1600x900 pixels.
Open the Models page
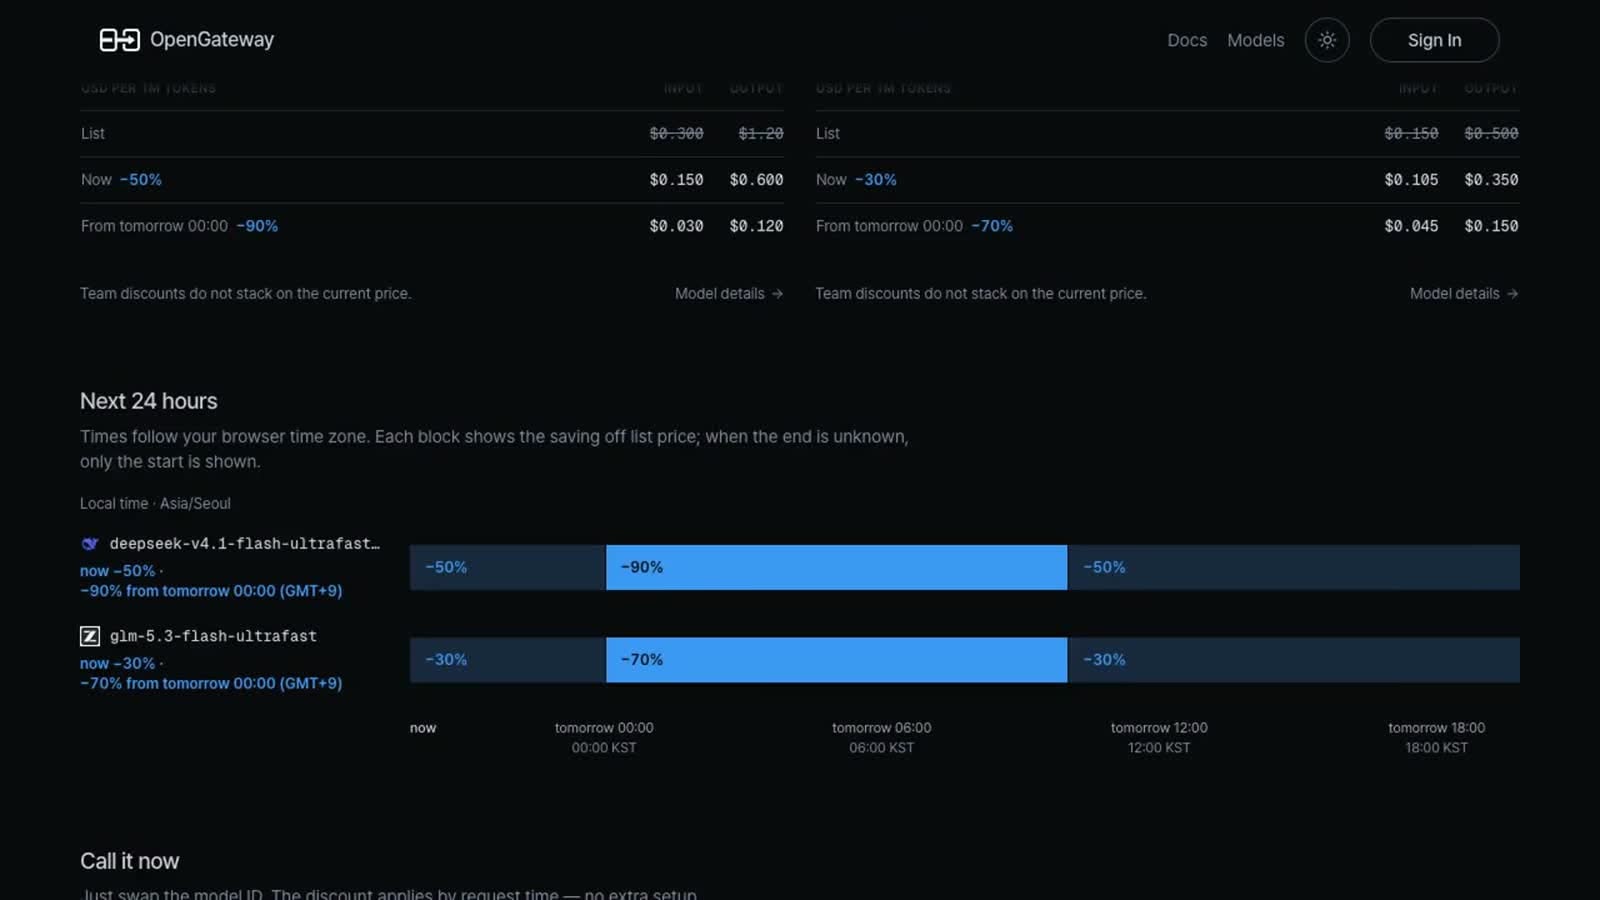[x=1255, y=40]
